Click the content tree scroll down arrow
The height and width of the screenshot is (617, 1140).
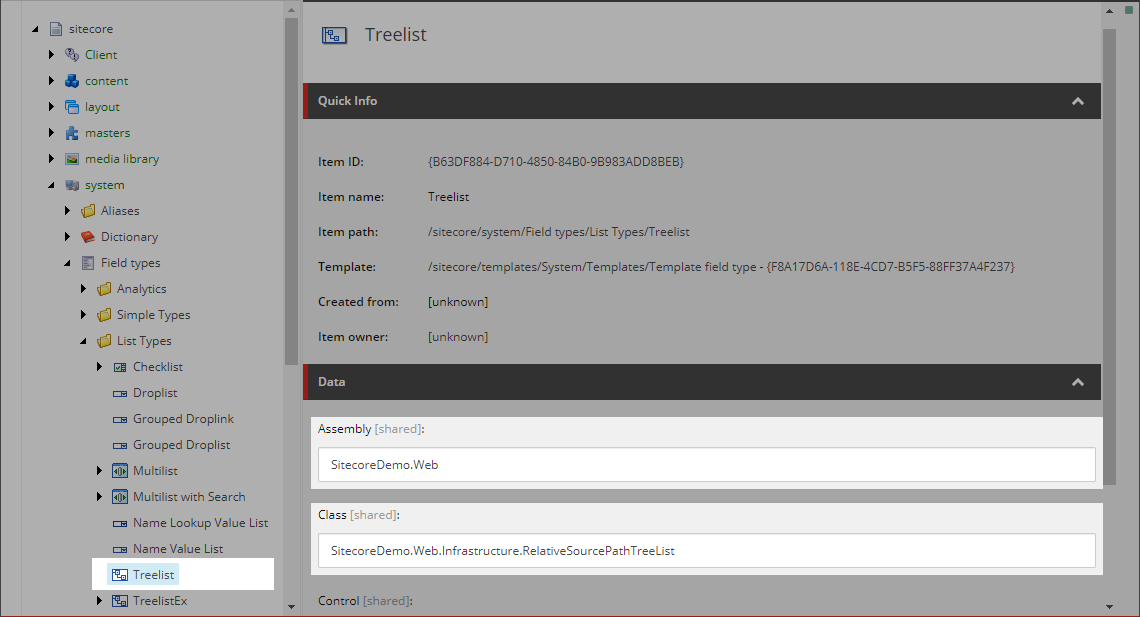tap(292, 607)
